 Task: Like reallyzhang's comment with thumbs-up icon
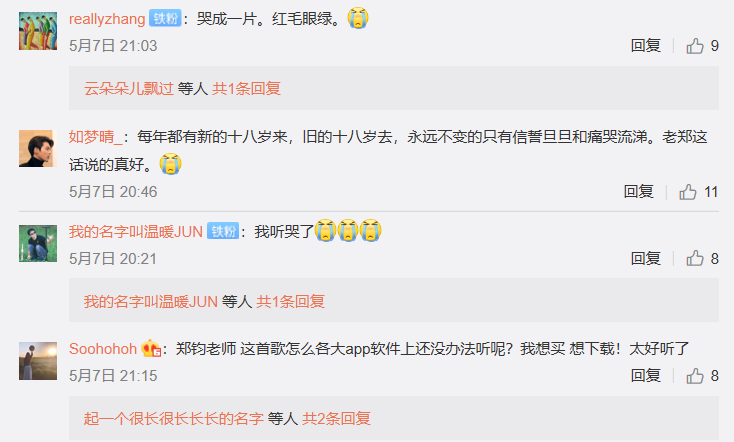click(x=695, y=46)
